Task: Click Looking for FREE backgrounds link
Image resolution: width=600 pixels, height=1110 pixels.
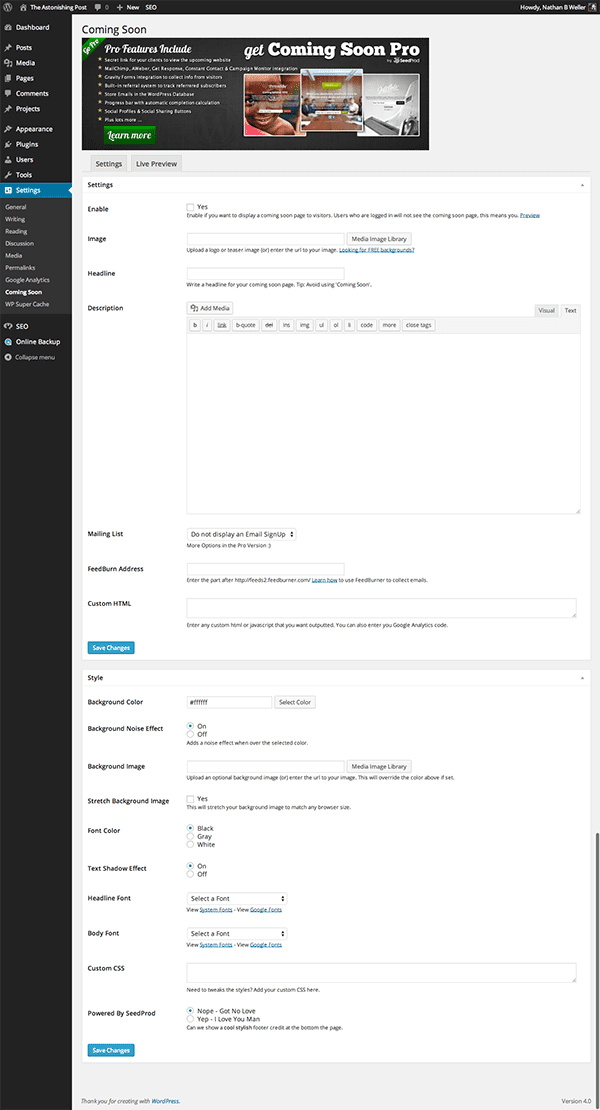Action: (376, 251)
